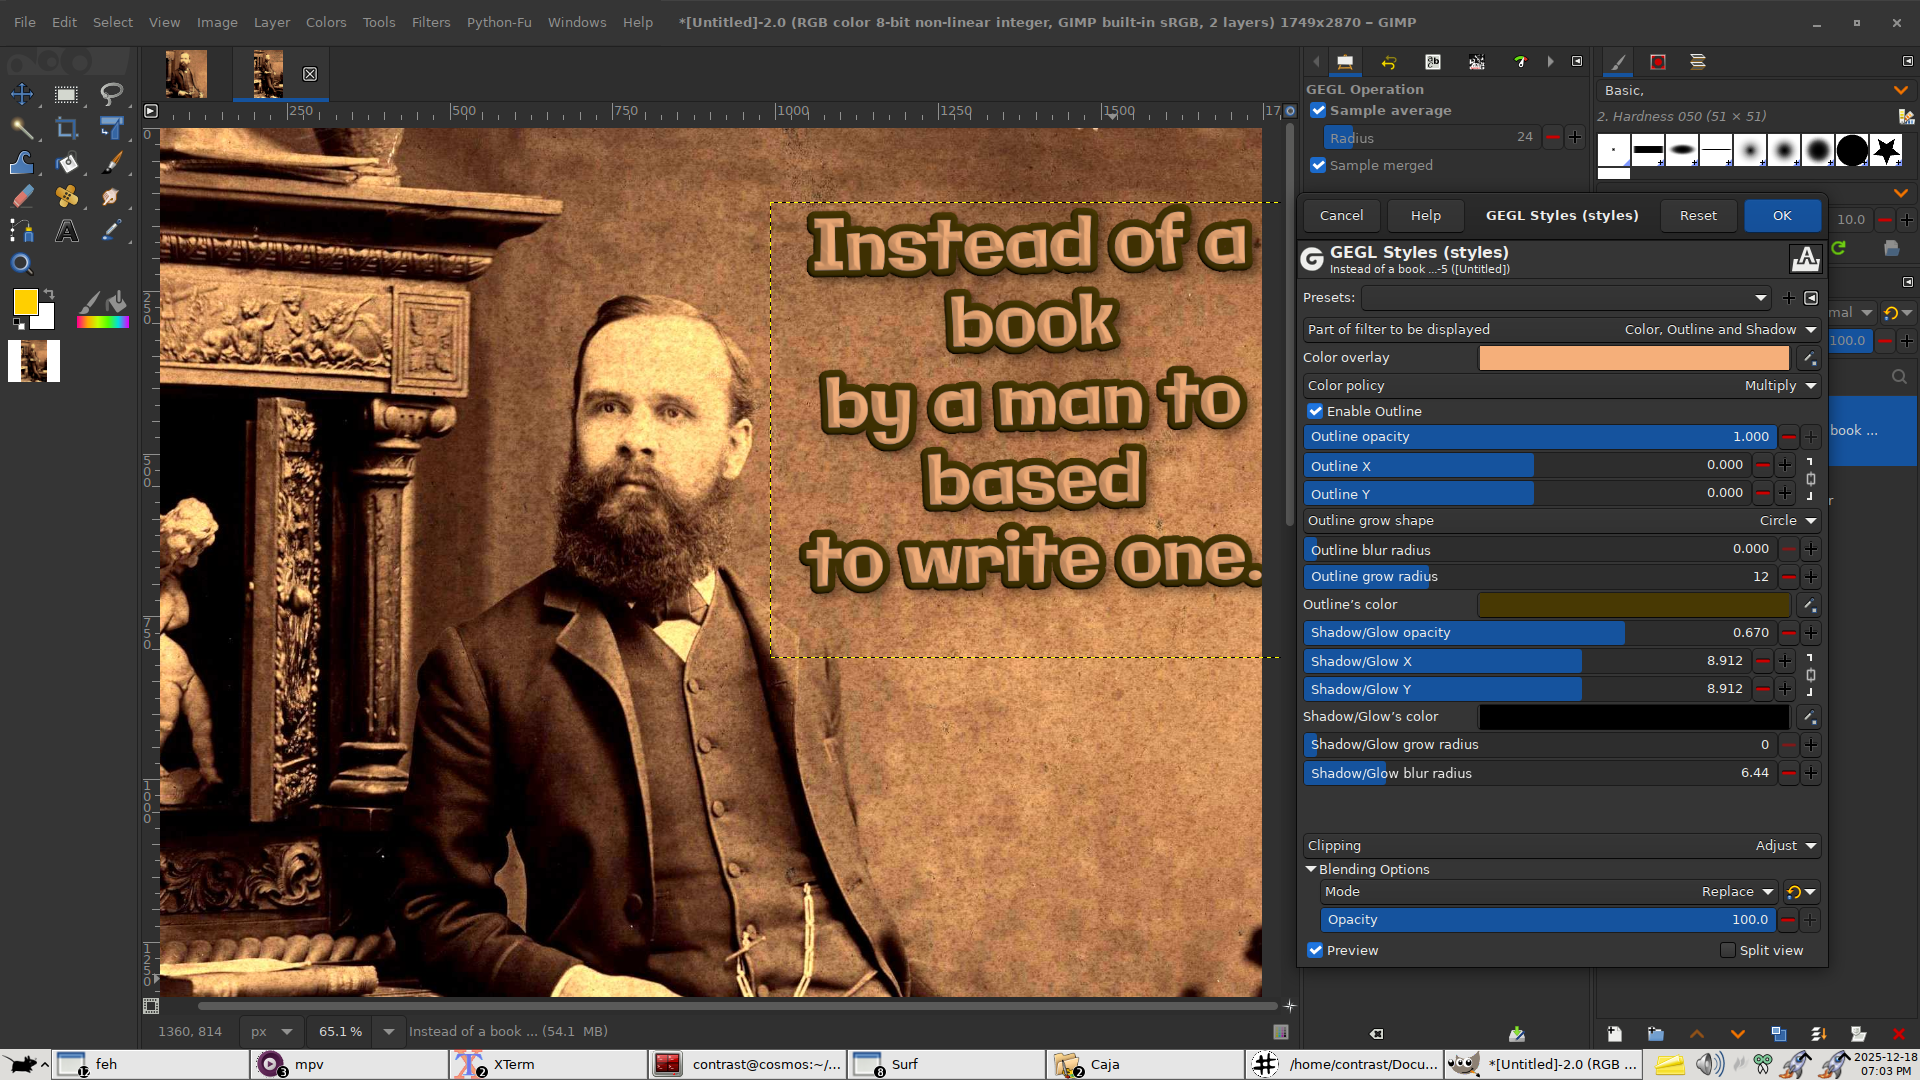Click the Color overlay swatch
Screen dimensions: 1920x1080
click(1633, 357)
